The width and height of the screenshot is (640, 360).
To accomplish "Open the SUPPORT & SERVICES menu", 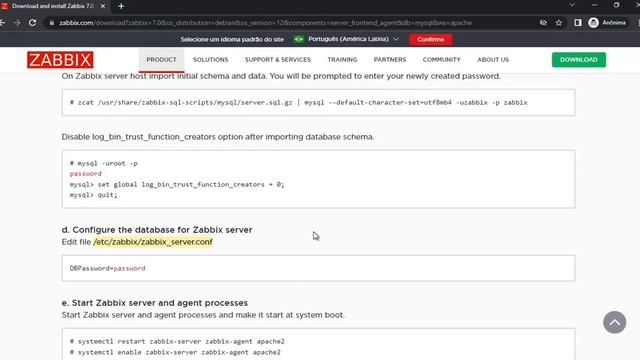I will [x=278, y=60].
